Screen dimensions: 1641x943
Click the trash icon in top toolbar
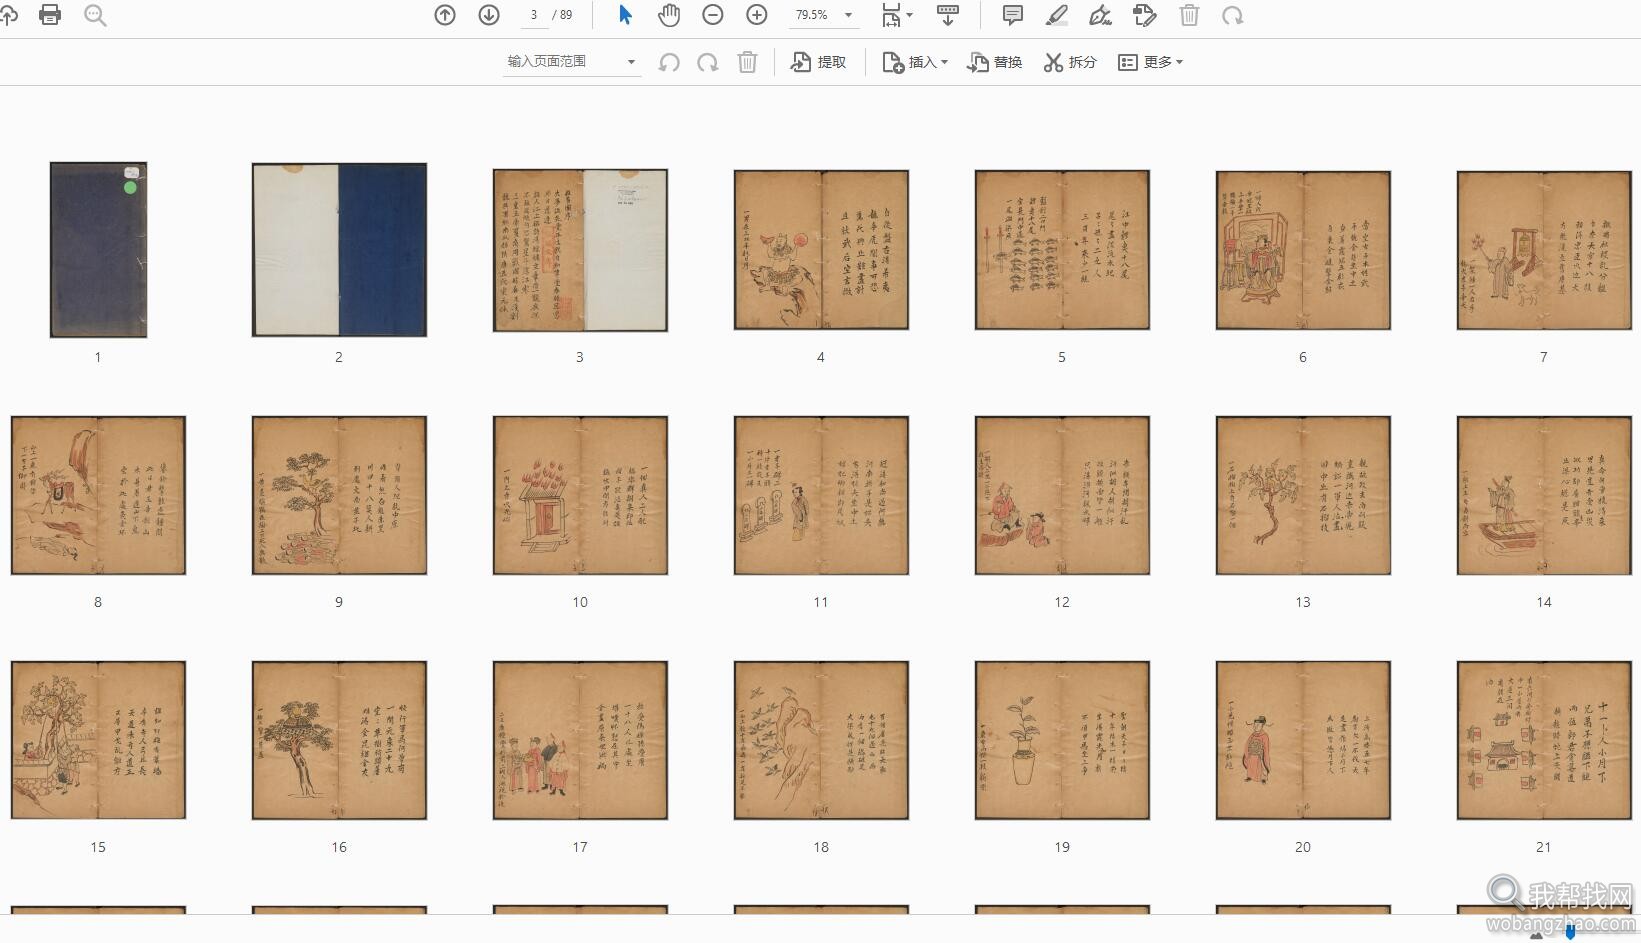(1189, 15)
